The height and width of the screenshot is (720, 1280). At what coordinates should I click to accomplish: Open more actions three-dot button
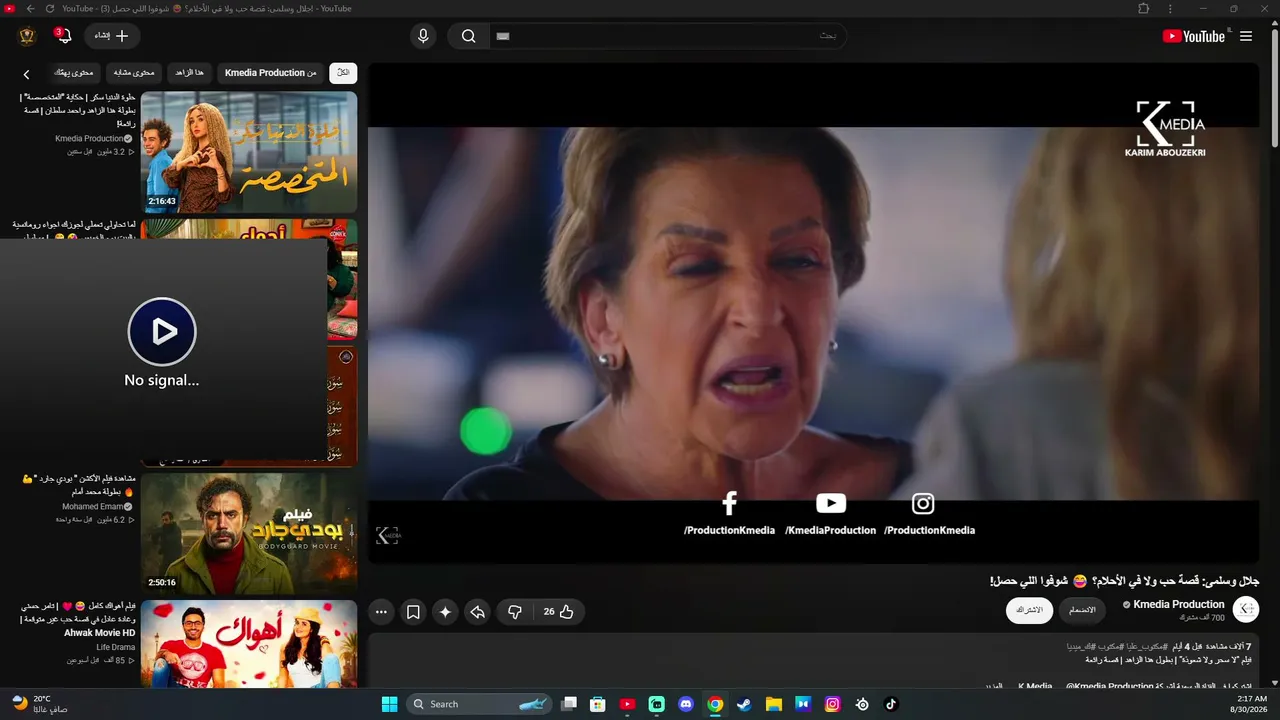(x=381, y=612)
